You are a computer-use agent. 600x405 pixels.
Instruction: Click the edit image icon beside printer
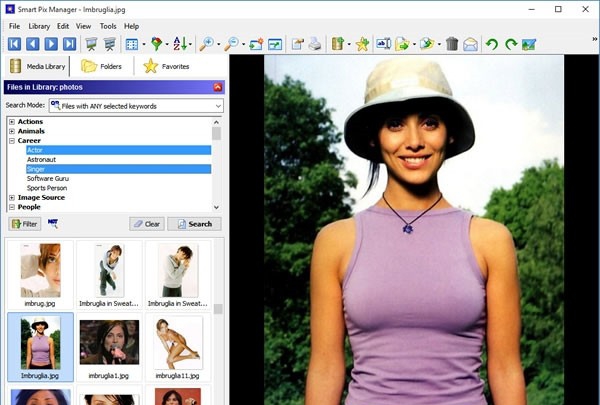[x=297, y=44]
